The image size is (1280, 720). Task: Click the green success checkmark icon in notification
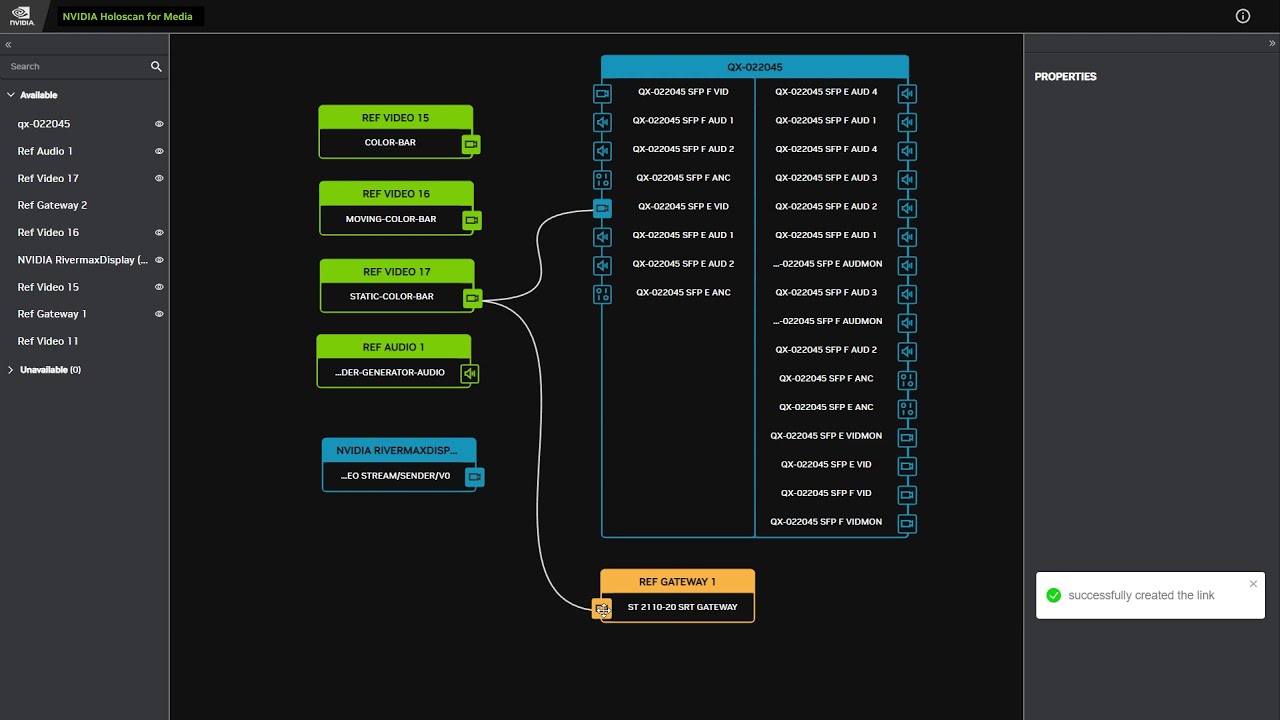point(1053,596)
